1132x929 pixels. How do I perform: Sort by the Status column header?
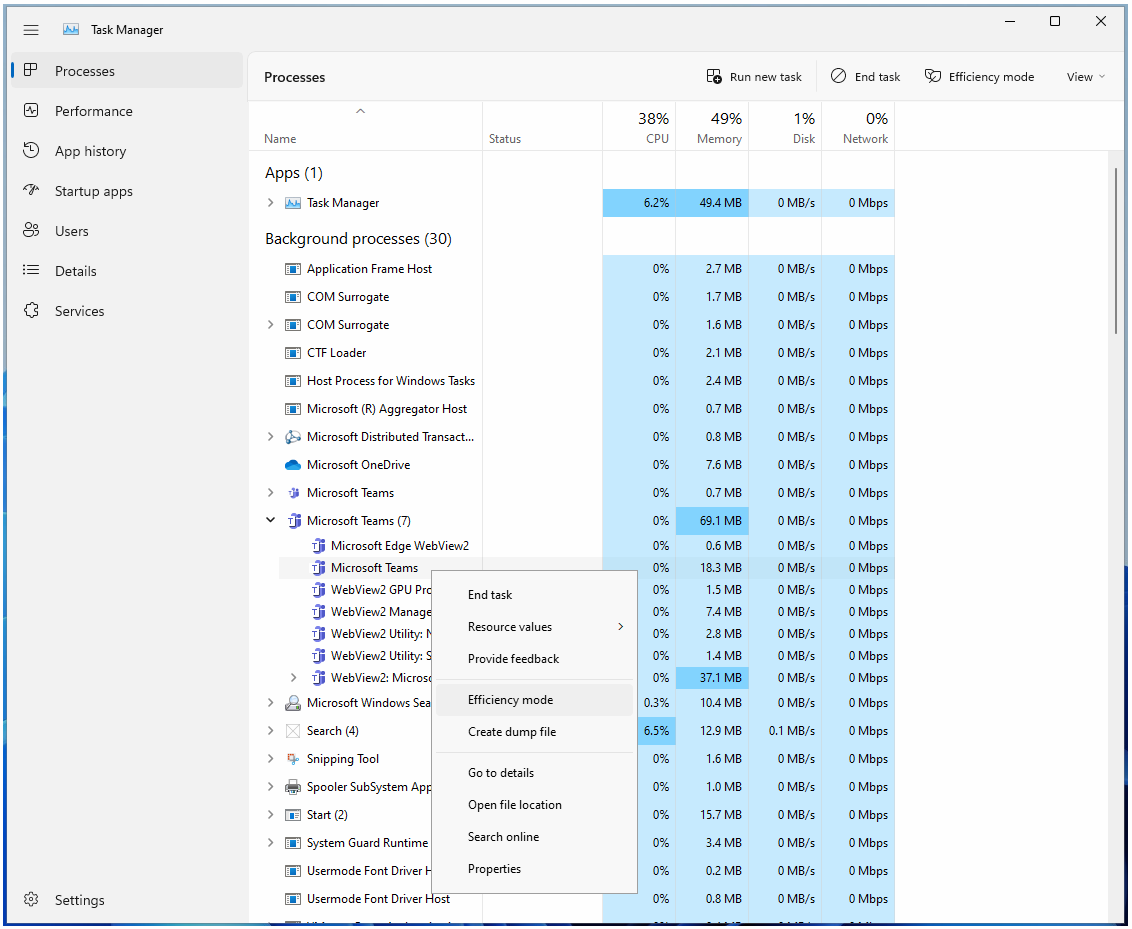(x=542, y=127)
